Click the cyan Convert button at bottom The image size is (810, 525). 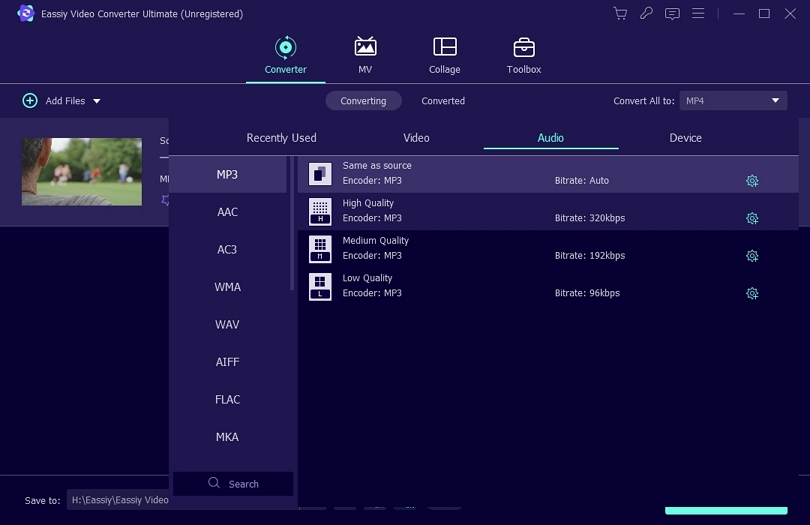coord(726,510)
